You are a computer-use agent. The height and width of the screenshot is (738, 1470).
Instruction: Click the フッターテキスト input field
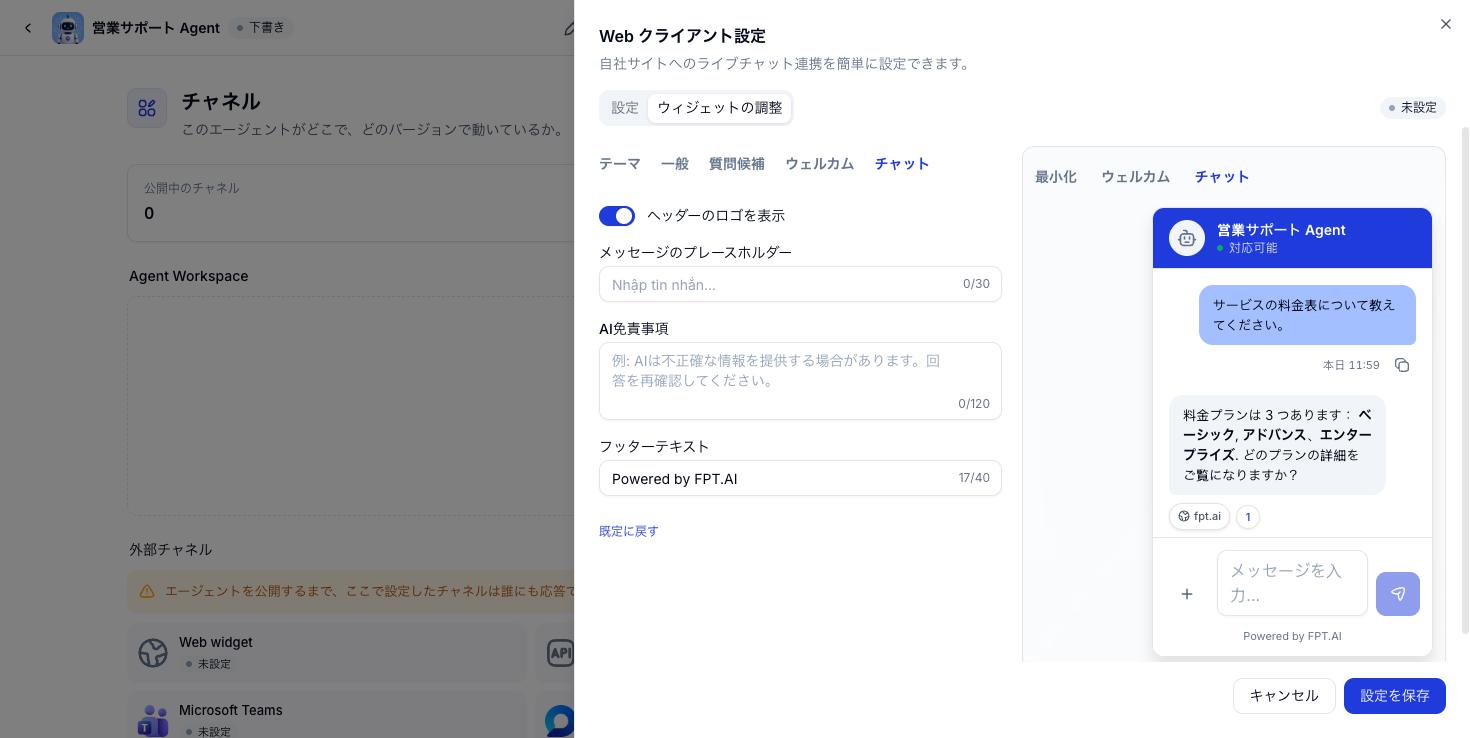tap(800, 478)
